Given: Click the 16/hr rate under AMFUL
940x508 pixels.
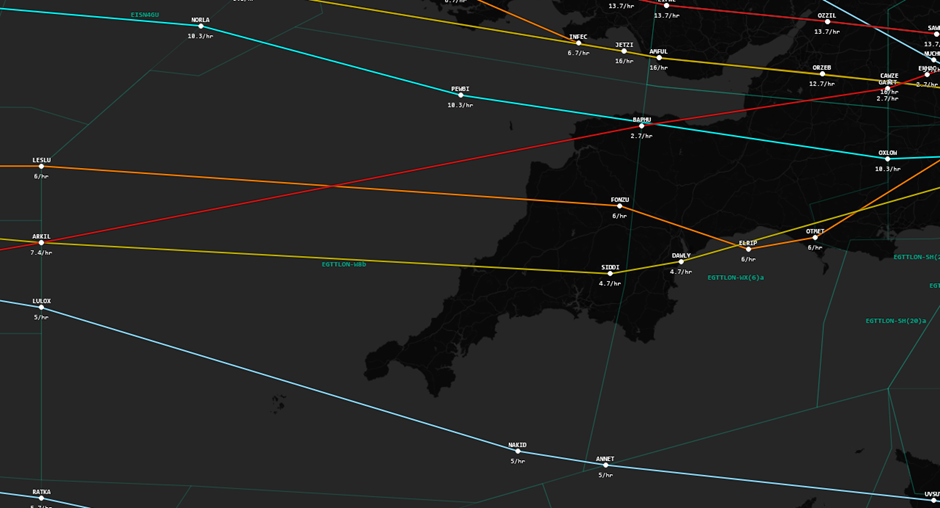Looking at the screenshot, I should 659,68.
